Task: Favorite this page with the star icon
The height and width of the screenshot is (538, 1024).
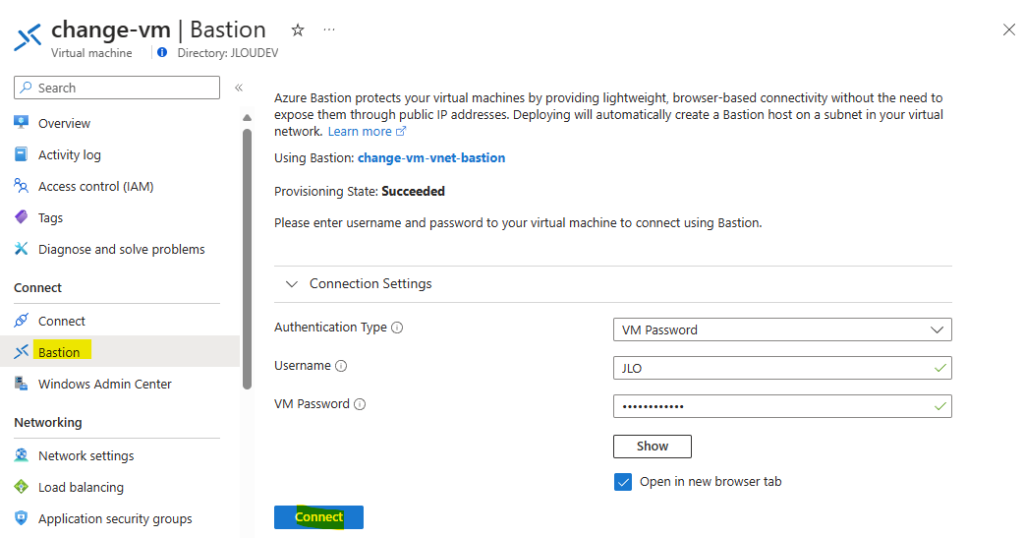Action: pyautogui.click(x=298, y=30)
